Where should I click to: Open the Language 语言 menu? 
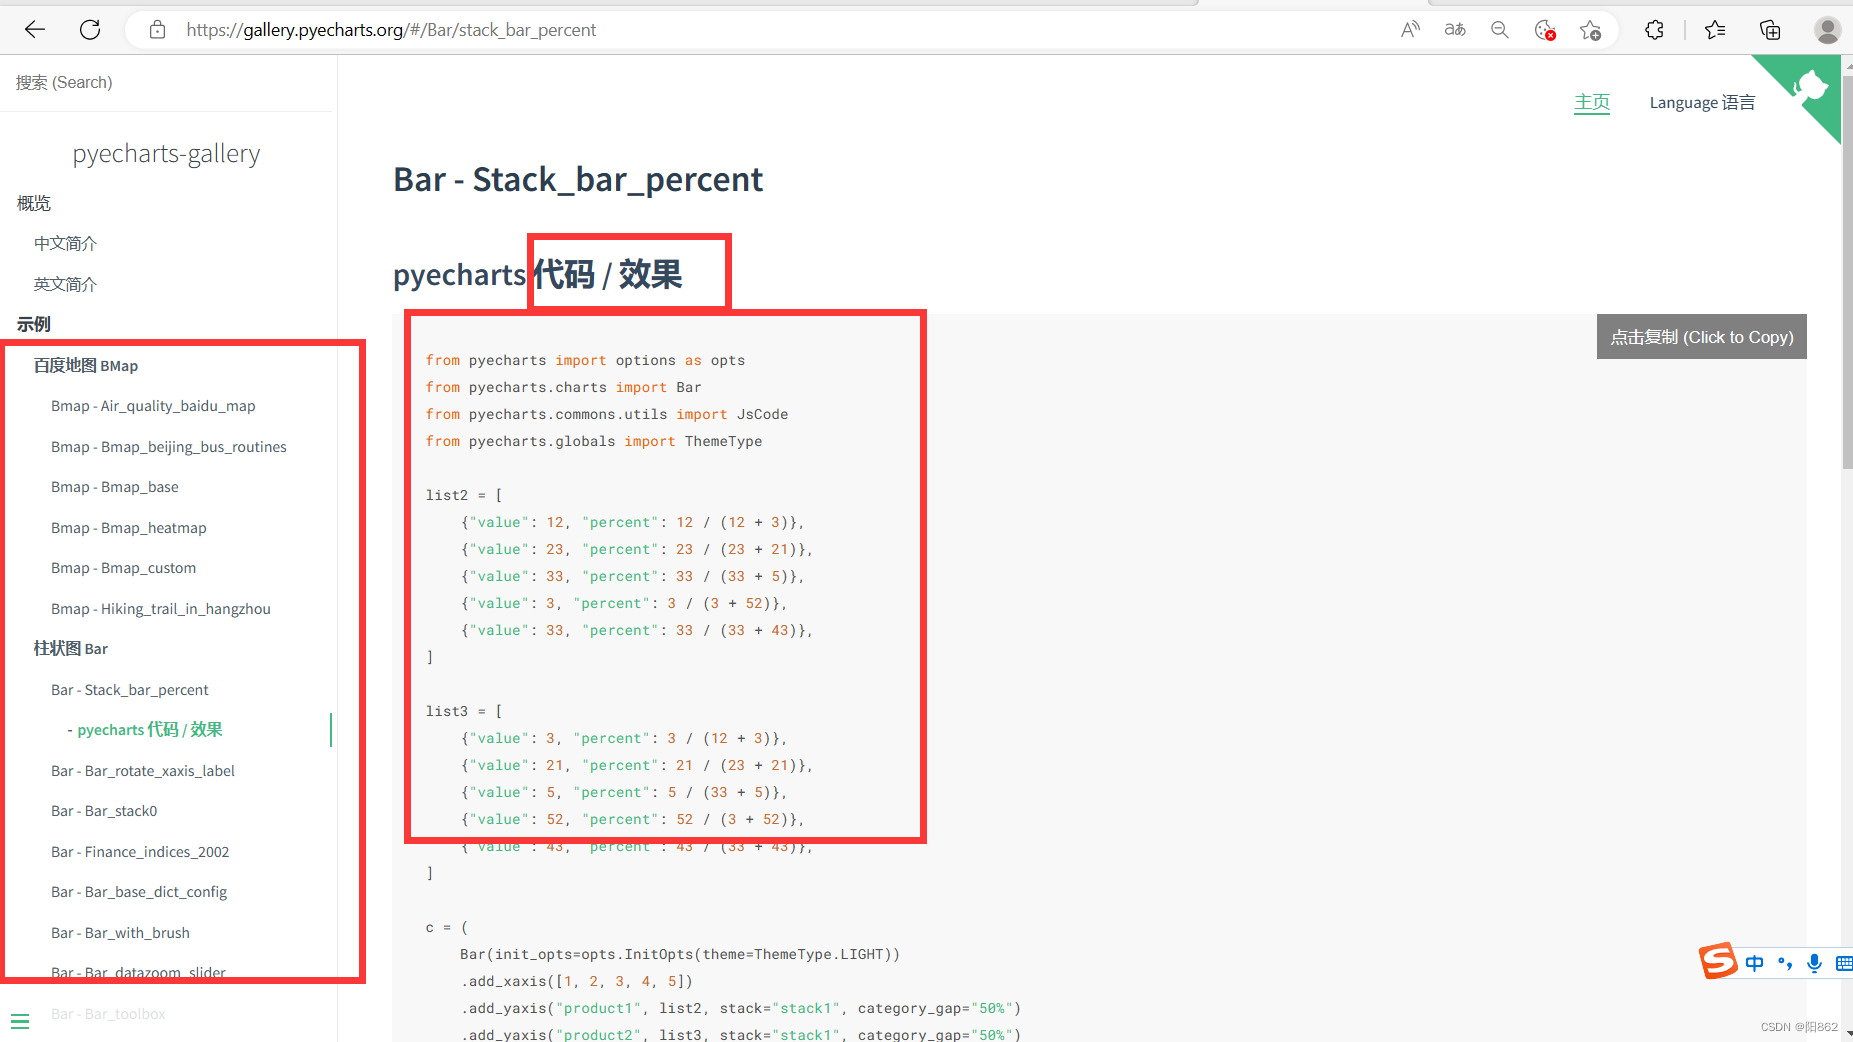click(1702, 102)
